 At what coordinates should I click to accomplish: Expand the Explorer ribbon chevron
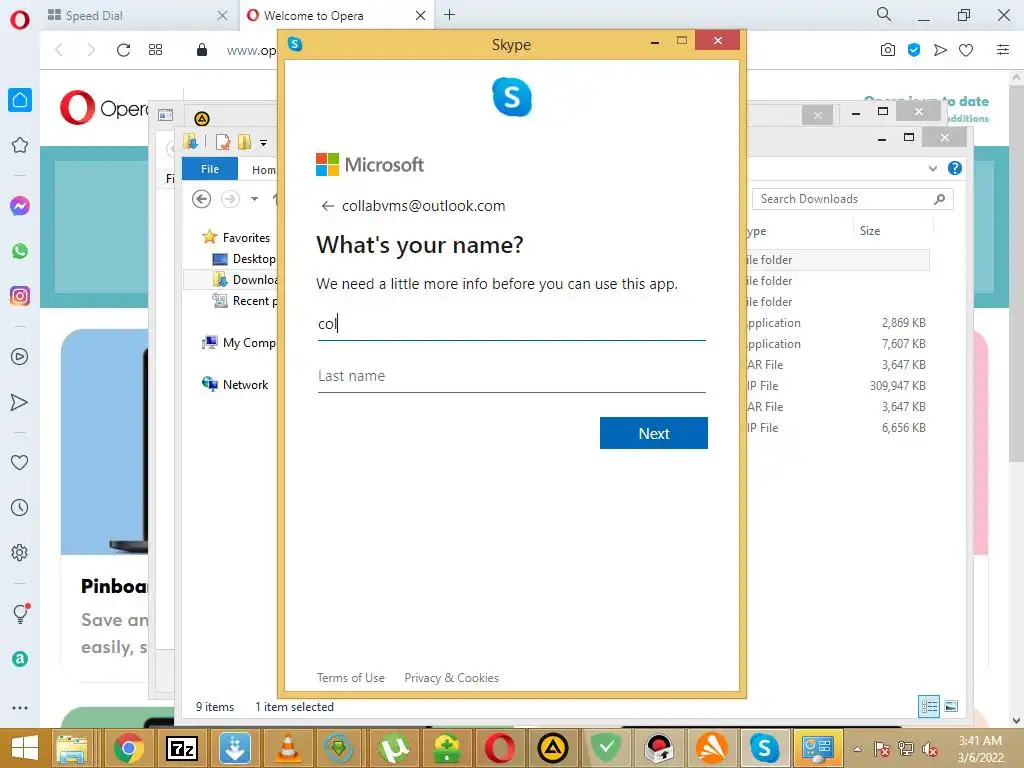933,168
